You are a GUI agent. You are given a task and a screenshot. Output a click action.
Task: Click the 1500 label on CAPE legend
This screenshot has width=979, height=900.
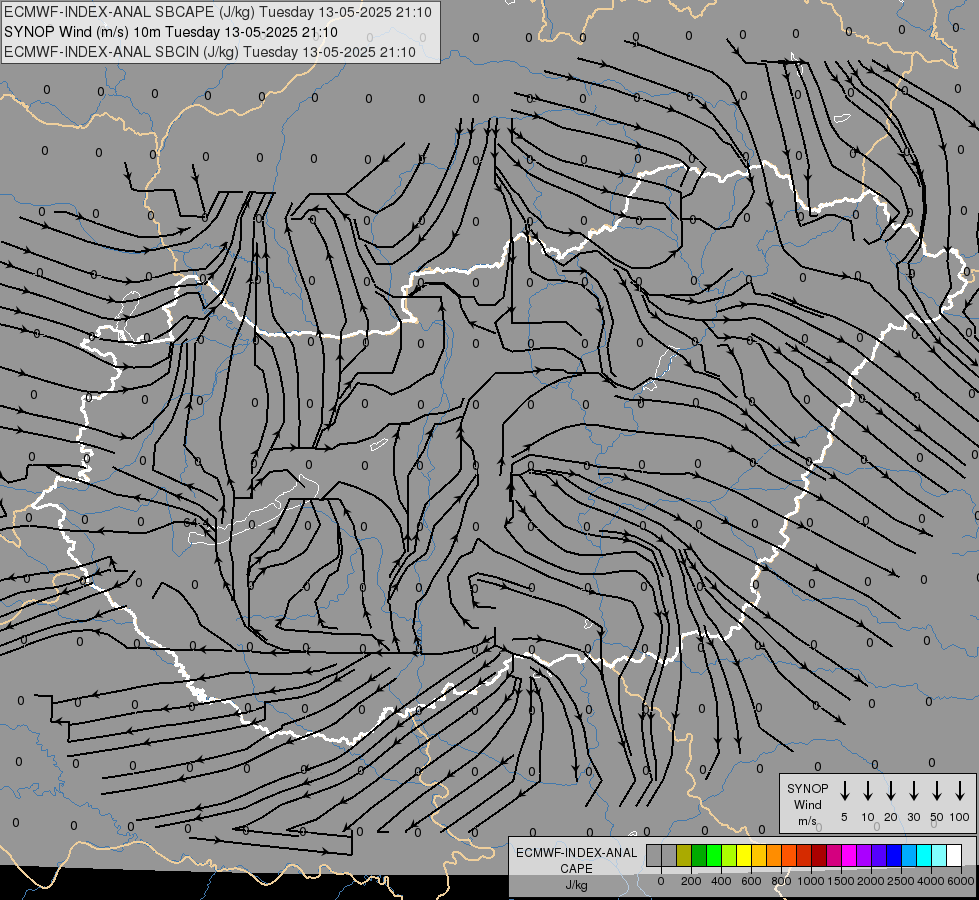point(841,881)
